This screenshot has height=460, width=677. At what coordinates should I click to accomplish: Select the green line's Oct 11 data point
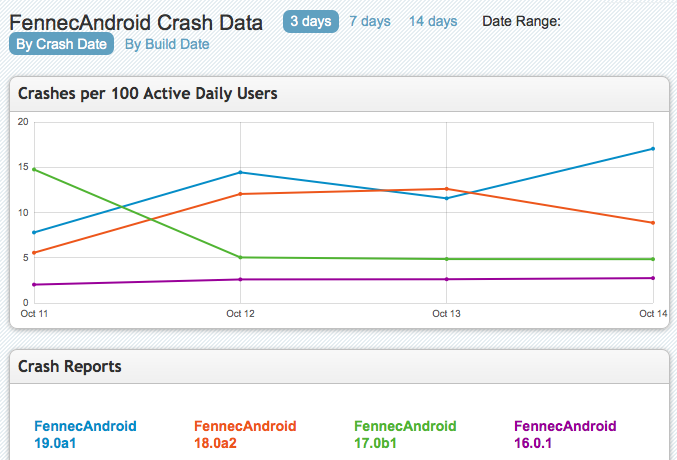[34, 169]
